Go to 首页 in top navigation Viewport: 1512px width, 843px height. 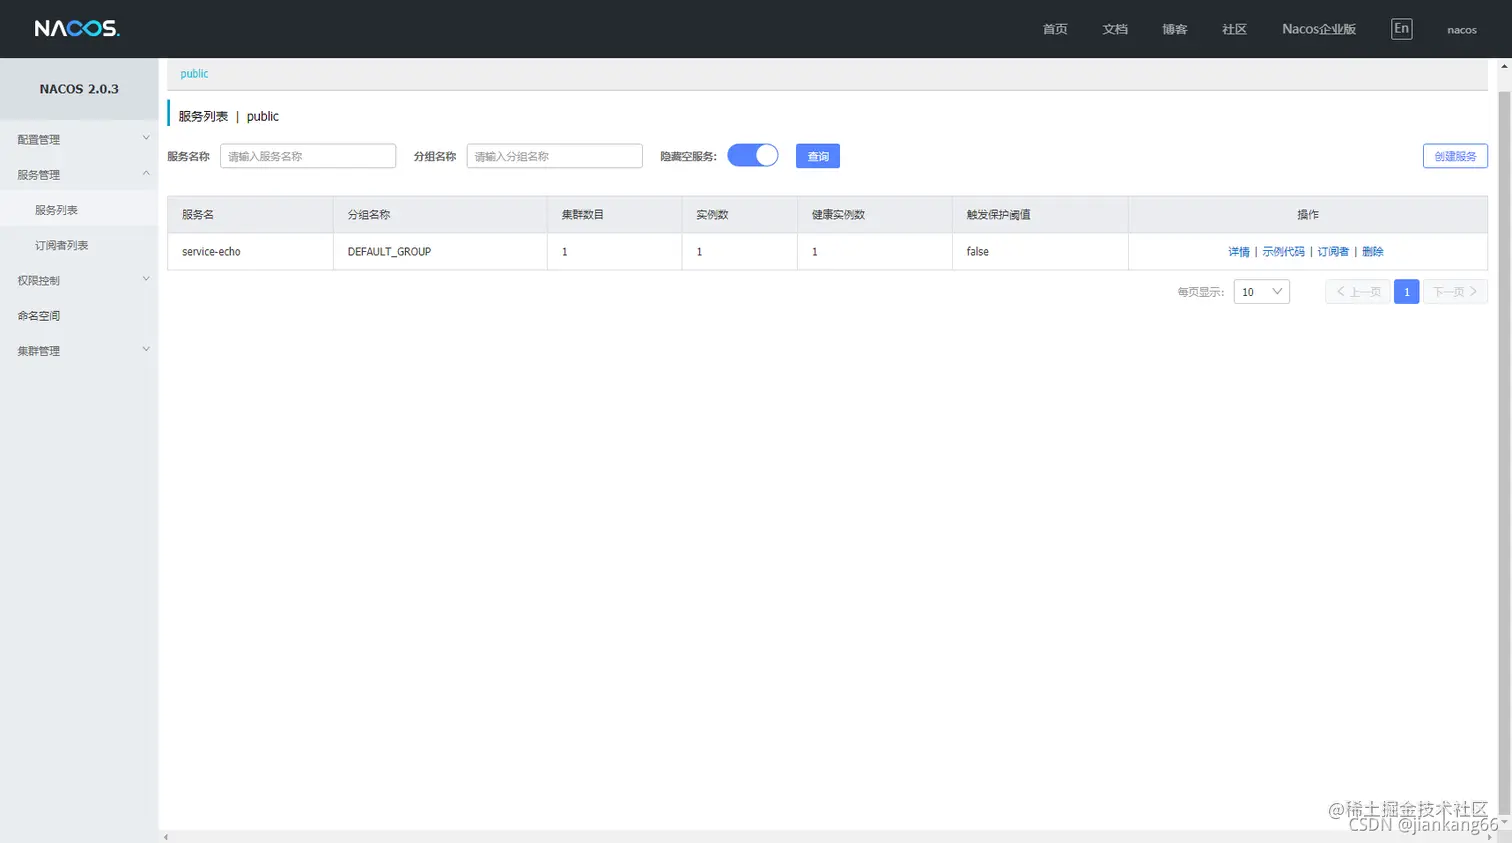[1055, 29]
